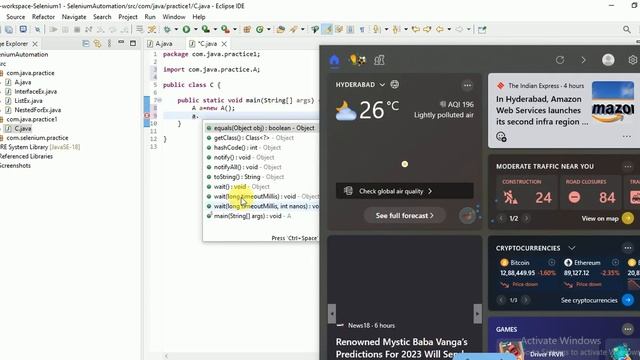Open the Project menu
640x360 pixels.
[x=128, y=17]
